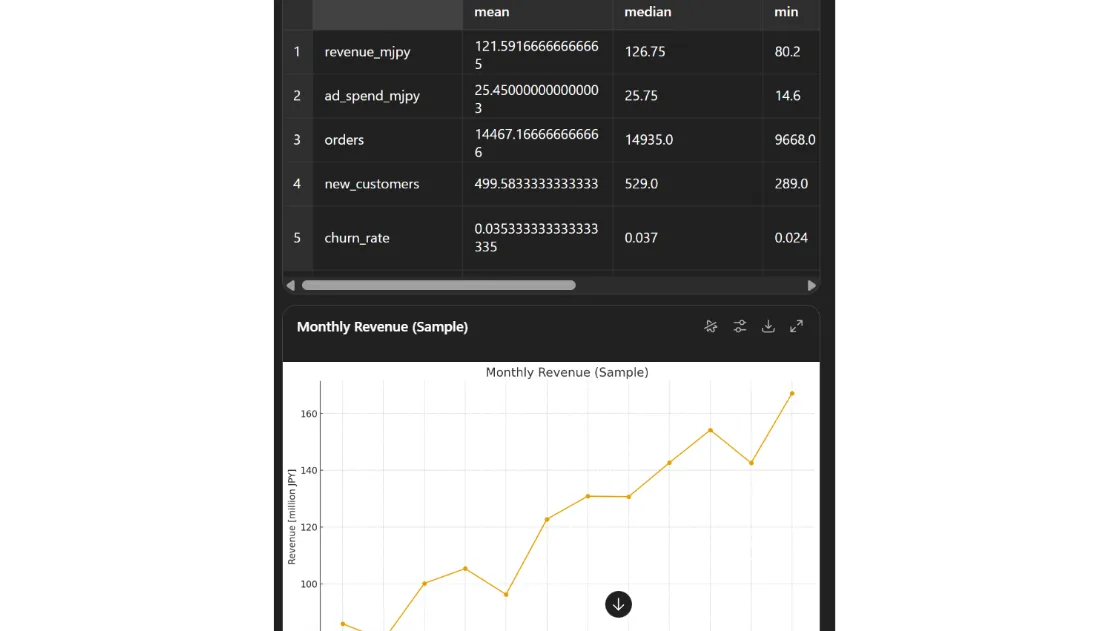This screenshot has height=631, width=1119.
Task: Click min value 9668.0
Action: pyautogui.click(x=794, y=140)
